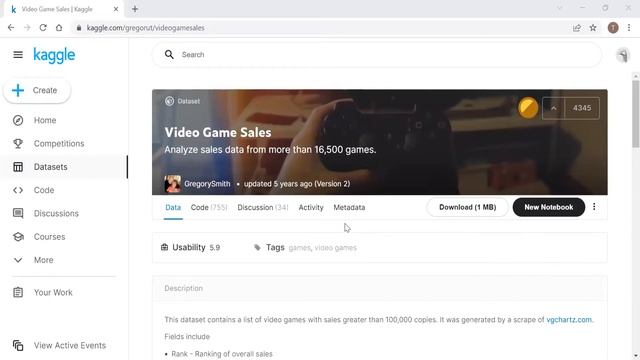Select the Data tab
The image size is (640, 360).
tap(173, 207)
